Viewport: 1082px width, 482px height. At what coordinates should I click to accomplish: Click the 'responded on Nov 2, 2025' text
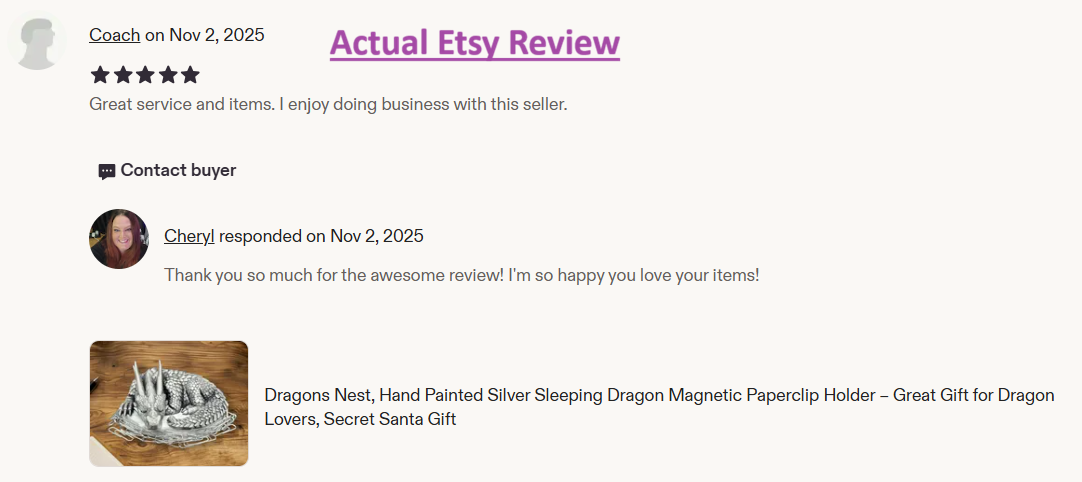tap(322, 236)
